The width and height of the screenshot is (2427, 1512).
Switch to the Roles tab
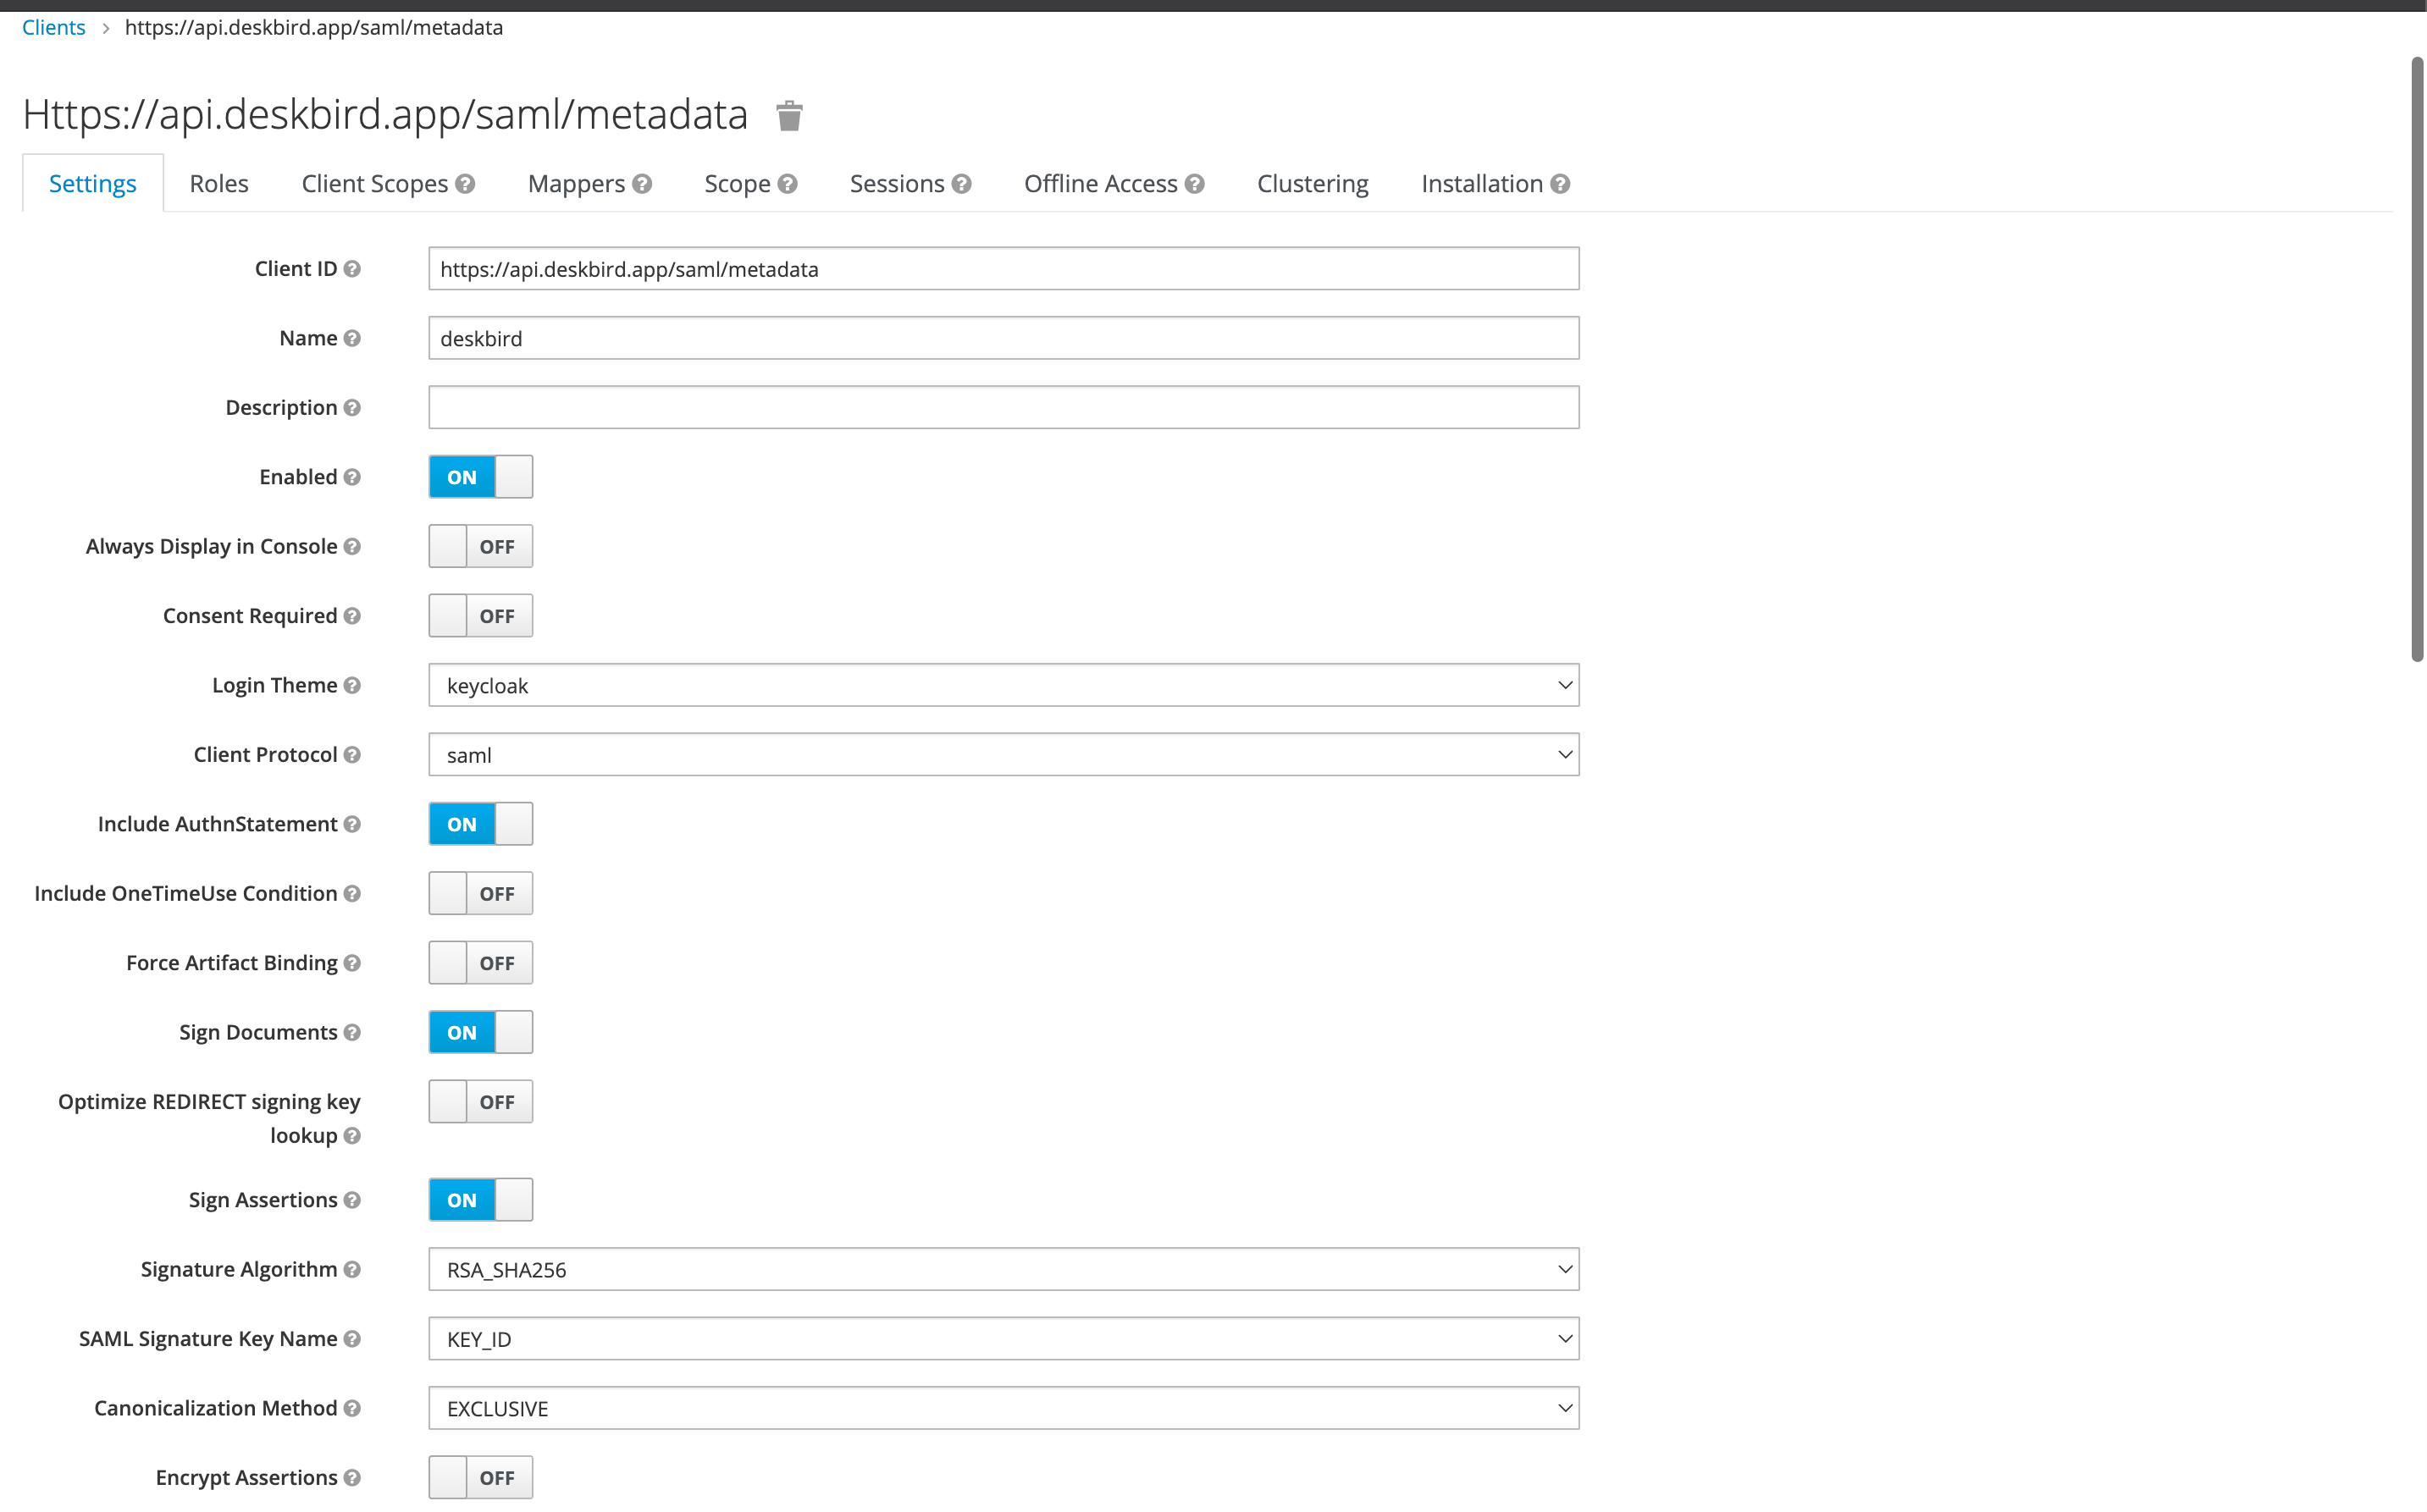[218, 183]
